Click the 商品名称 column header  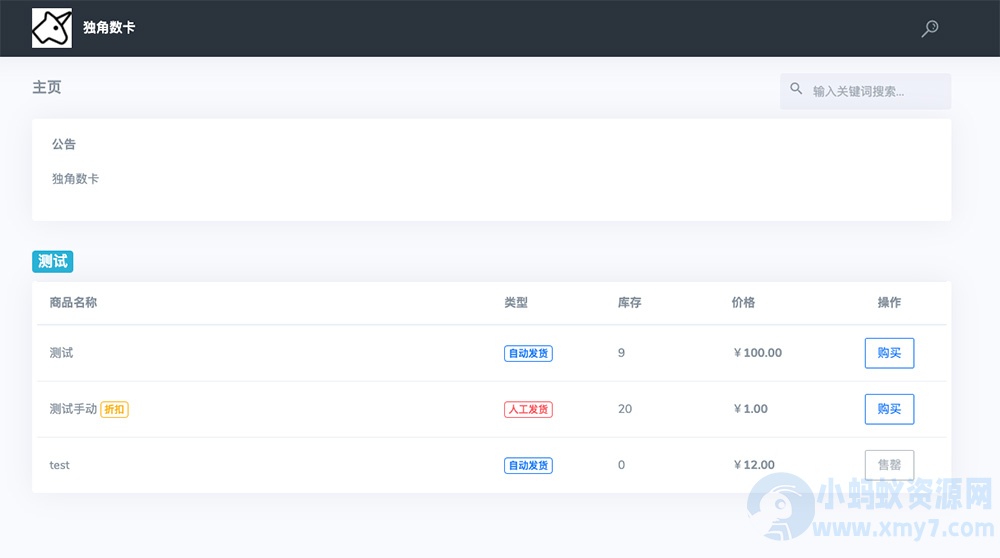pos(73,302)
